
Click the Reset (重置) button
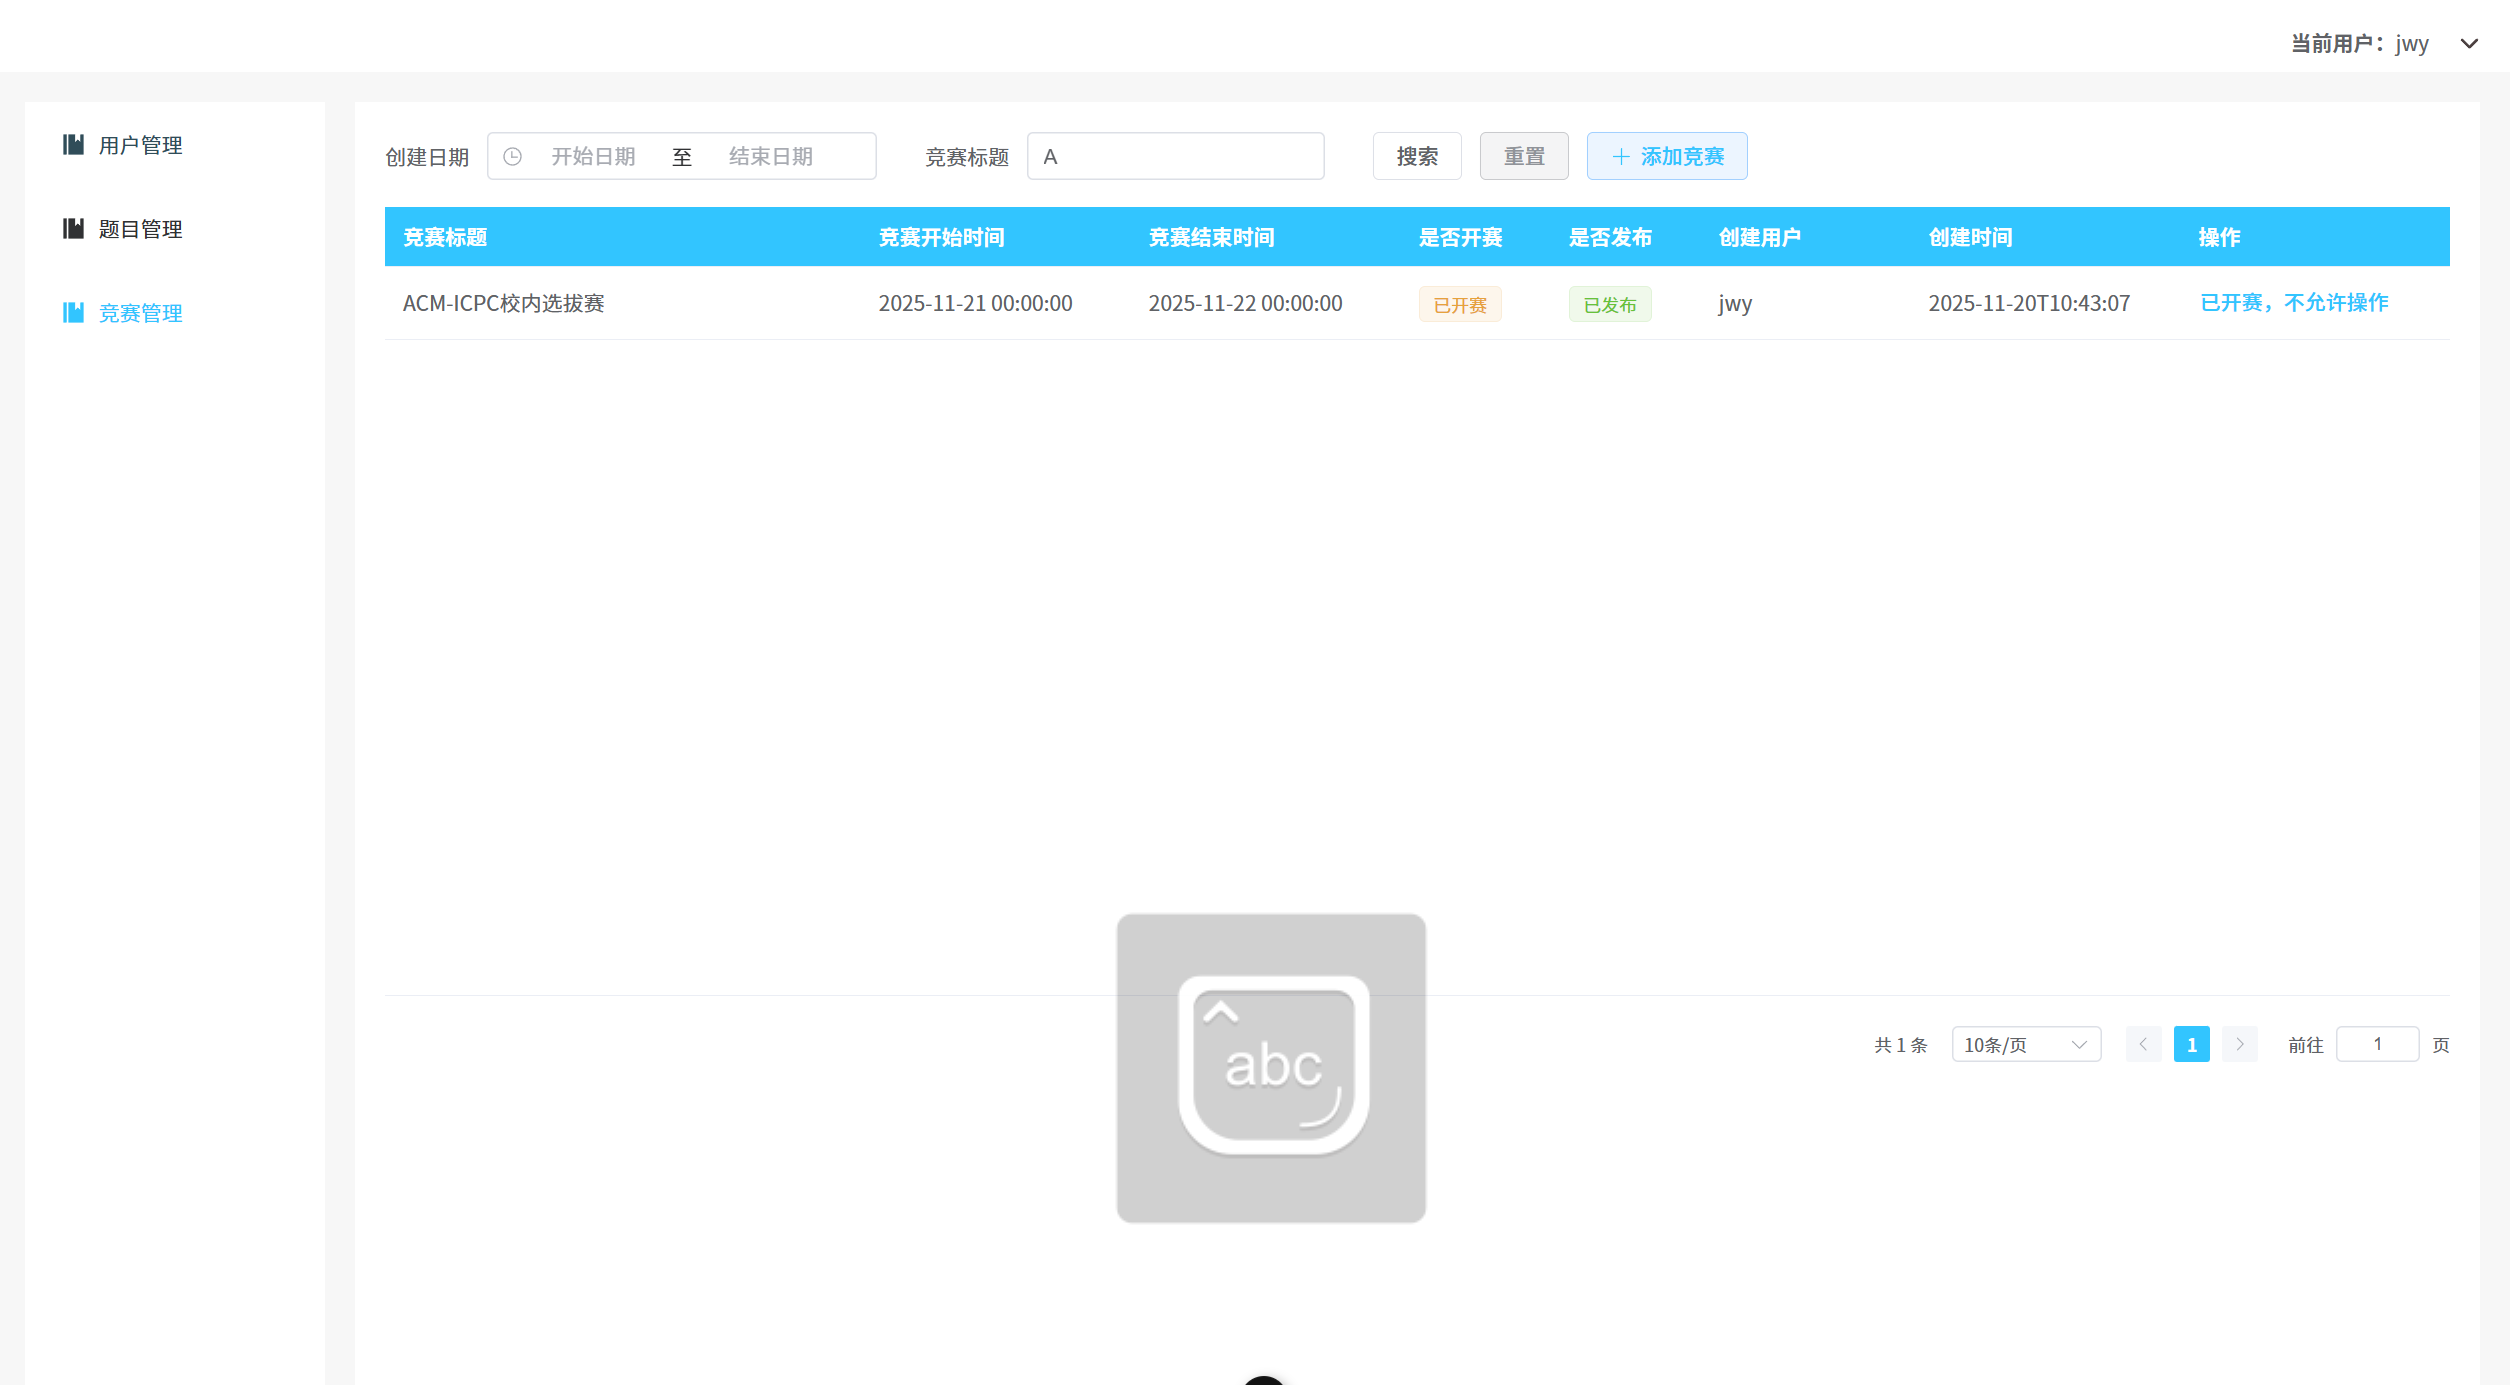pos(1523,157)
